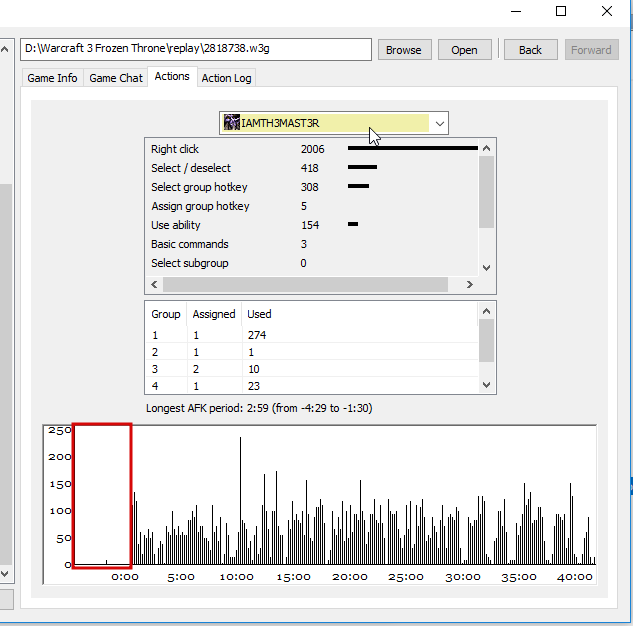Screen dimensions: 633x626
Task: Click actions list scroll up arrow
Action: pos(486,148)
